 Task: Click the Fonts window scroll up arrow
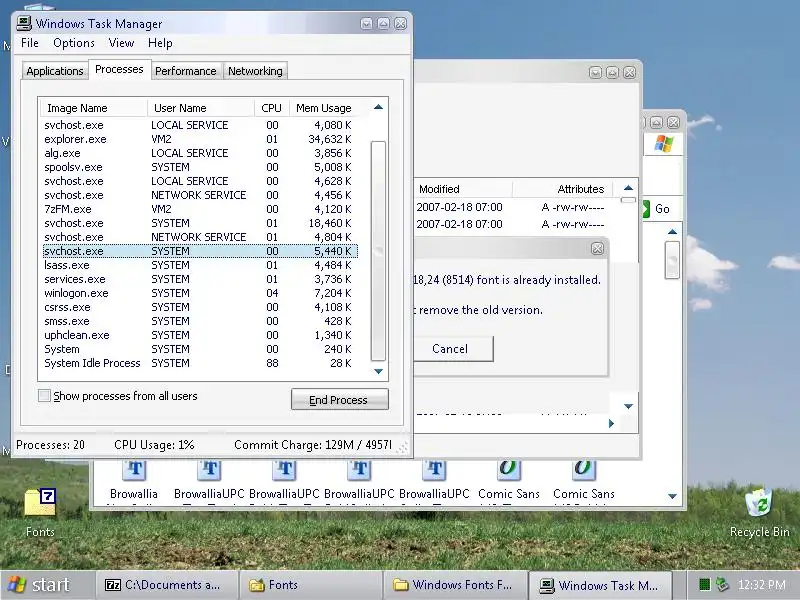(672, 232)
